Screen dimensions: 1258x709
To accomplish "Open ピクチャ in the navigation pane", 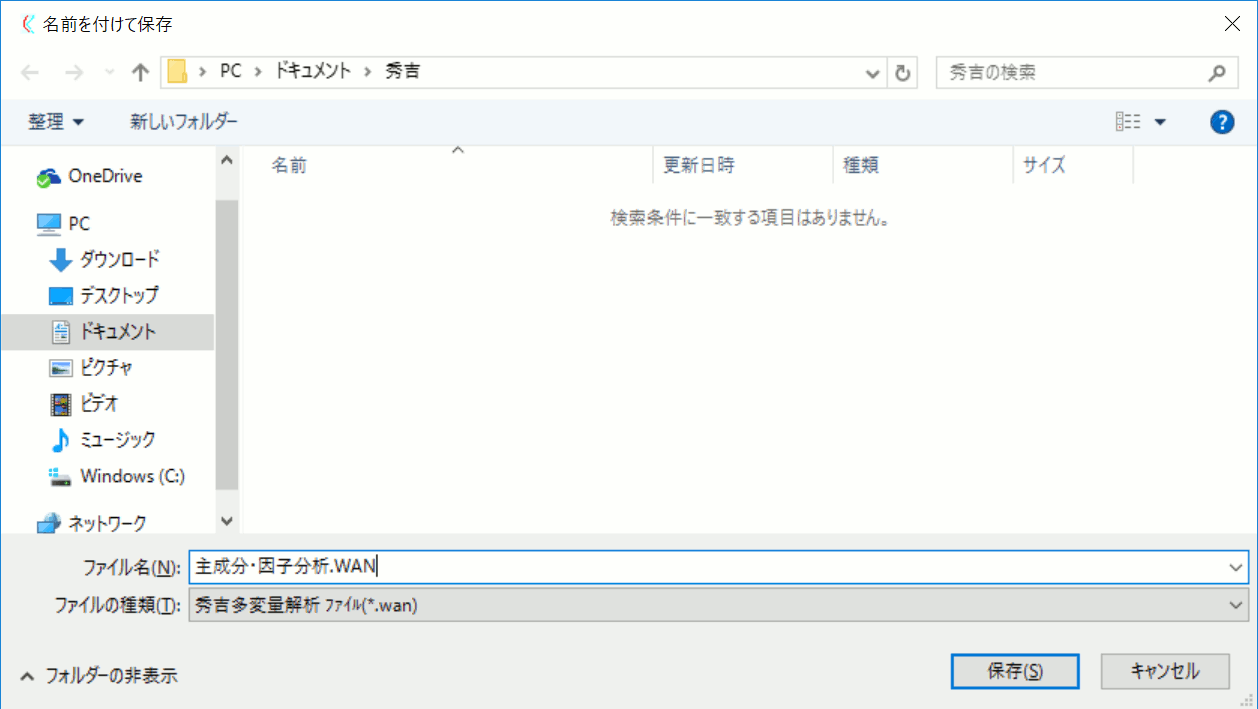I will (106, 368).
